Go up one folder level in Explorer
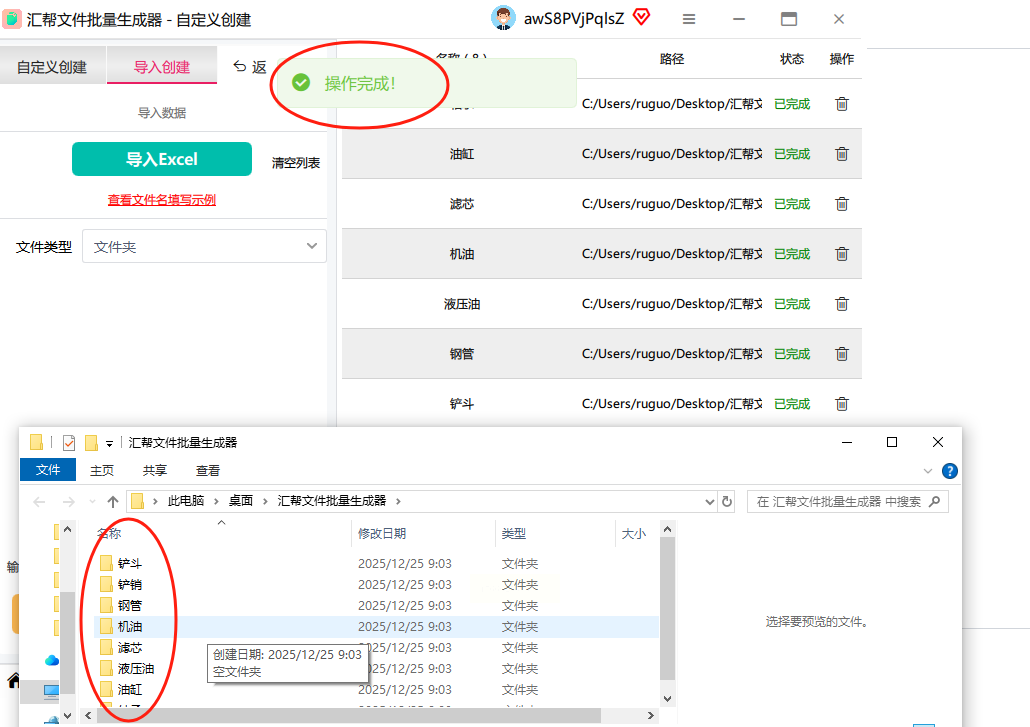Image resolution: width=1030 pixels, height=727 pixels. (113, 502)
